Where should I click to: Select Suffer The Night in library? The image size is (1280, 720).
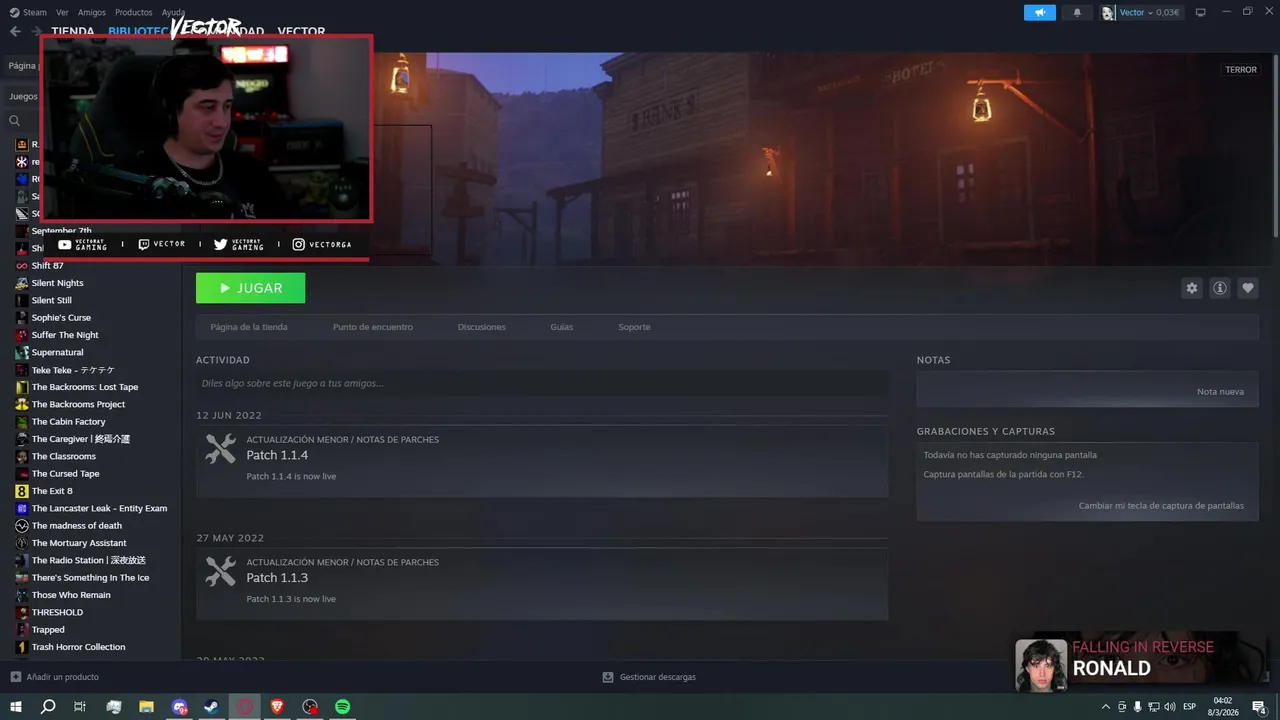pos(65,335)
